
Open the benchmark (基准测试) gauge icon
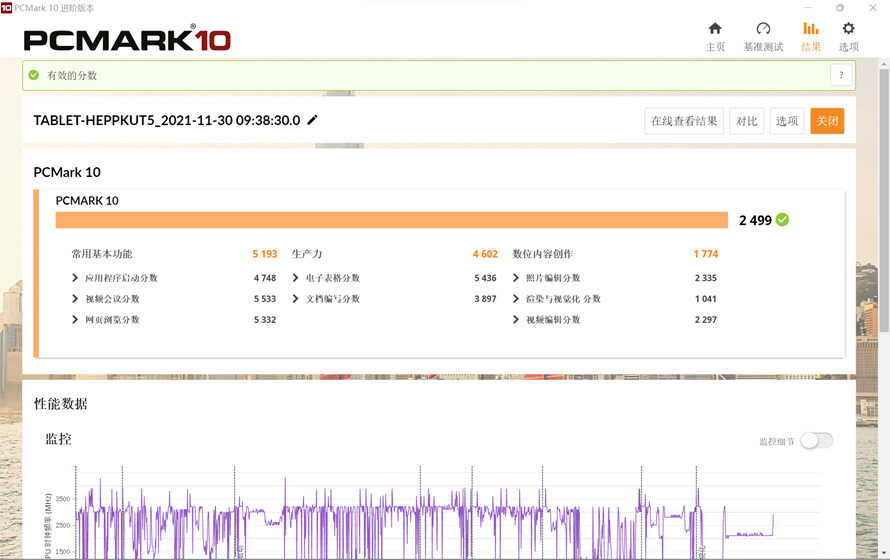tap(763, 28)
